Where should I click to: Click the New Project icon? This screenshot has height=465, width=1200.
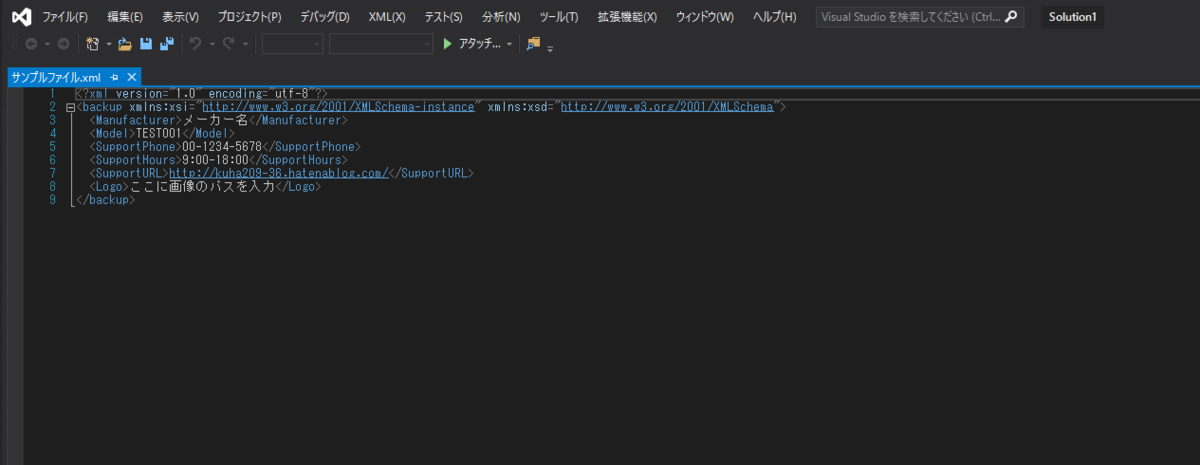pyautogui.click(x=93, y=44)
